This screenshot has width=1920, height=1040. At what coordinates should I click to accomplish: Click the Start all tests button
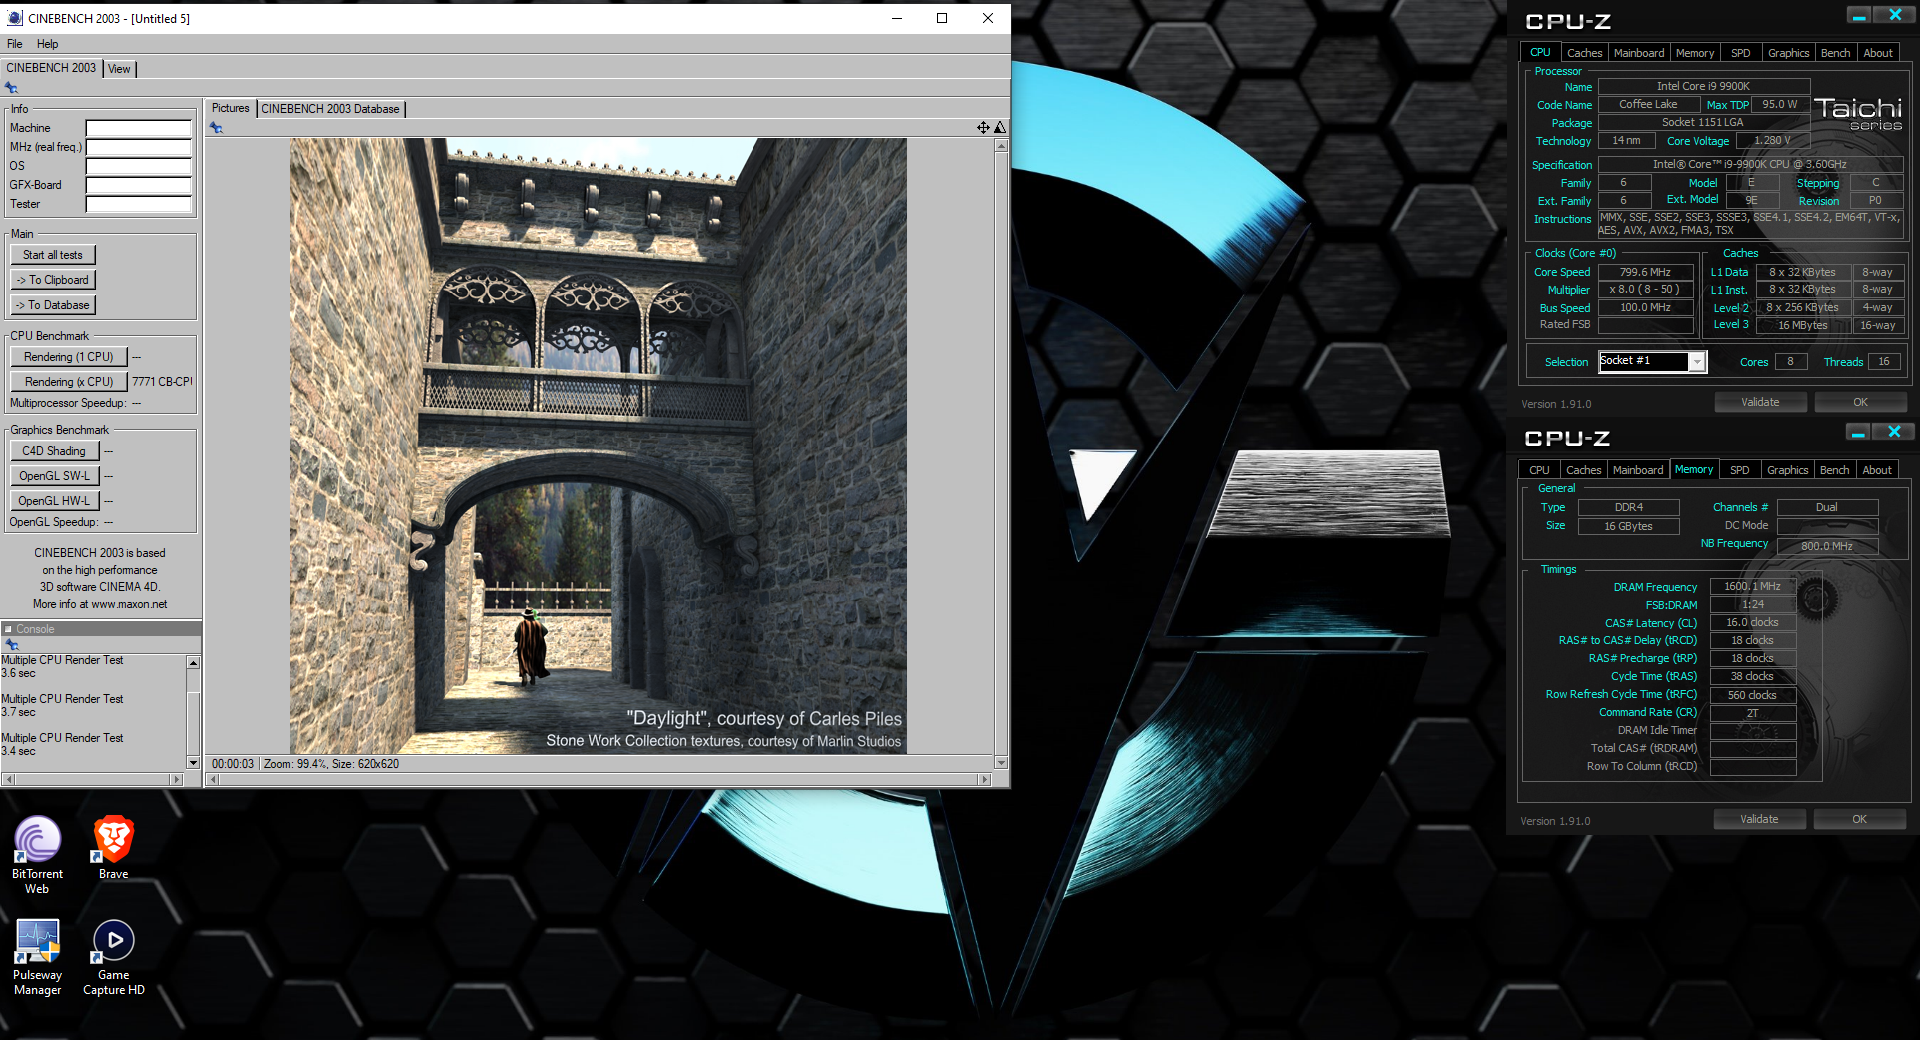(x=53, y=255)
